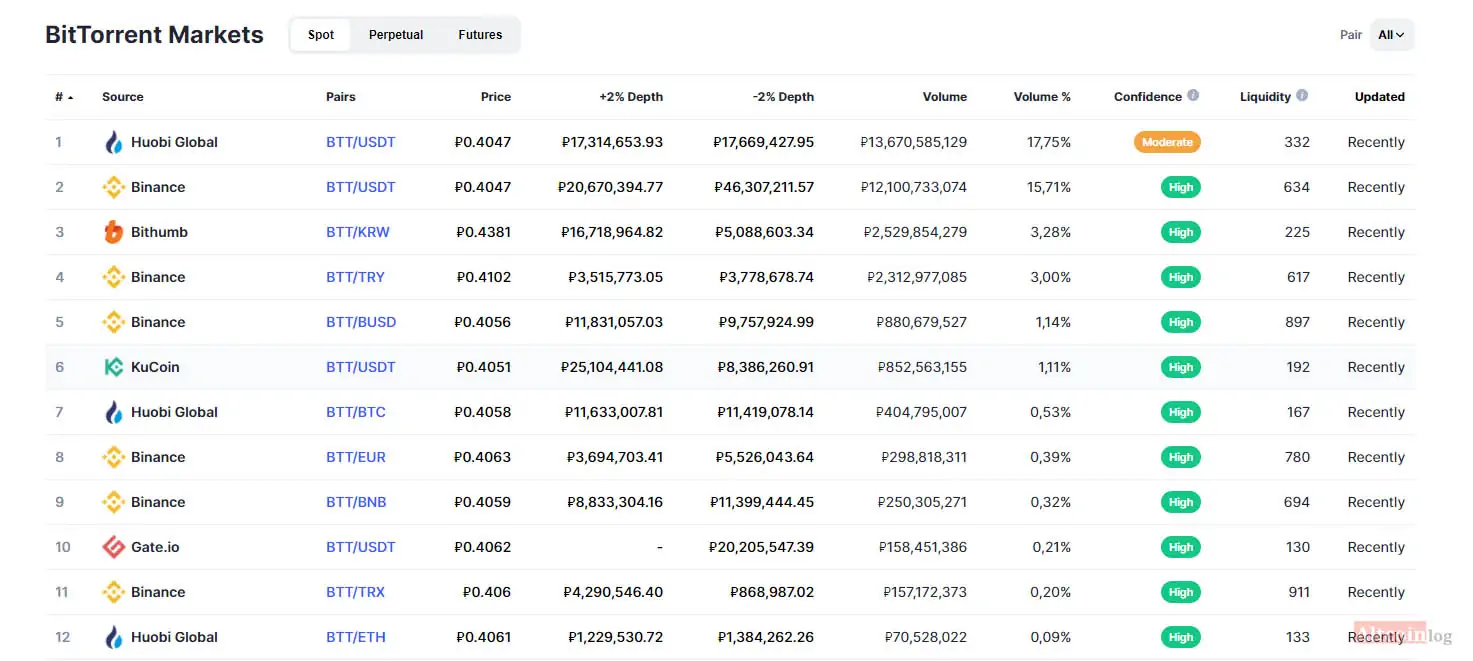The image size is (1473, 661).
Task: Click the KuCoin logo icon
Action: (x=114, y=367)
